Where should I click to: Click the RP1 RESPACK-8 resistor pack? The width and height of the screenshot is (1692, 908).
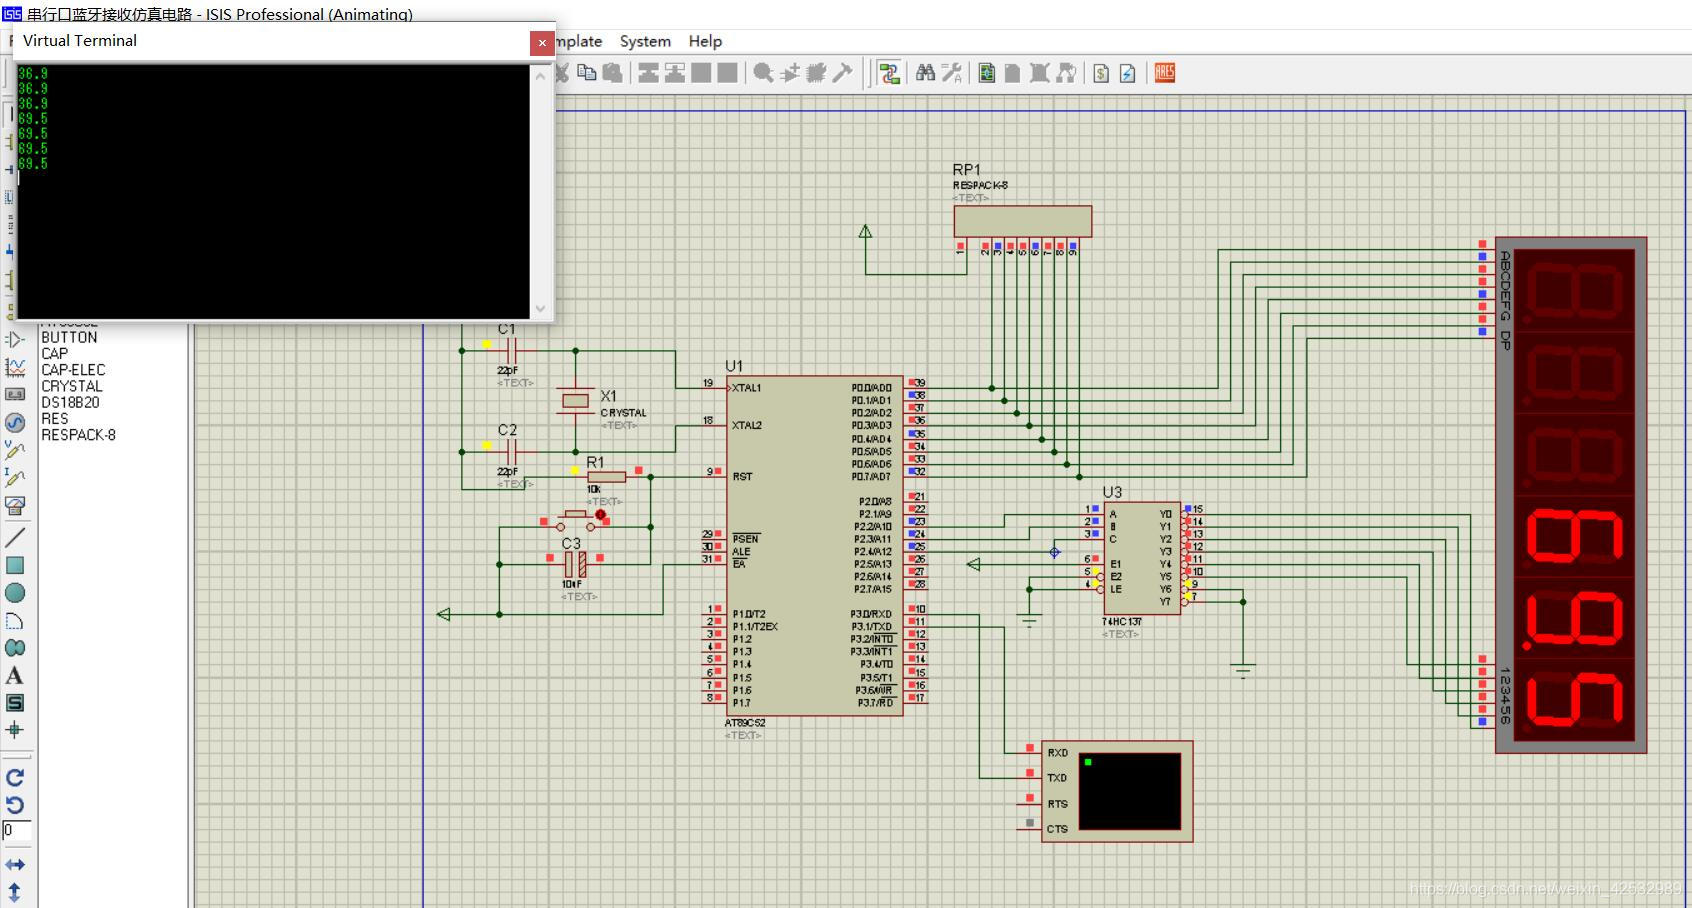click(x=1022, y=221)
